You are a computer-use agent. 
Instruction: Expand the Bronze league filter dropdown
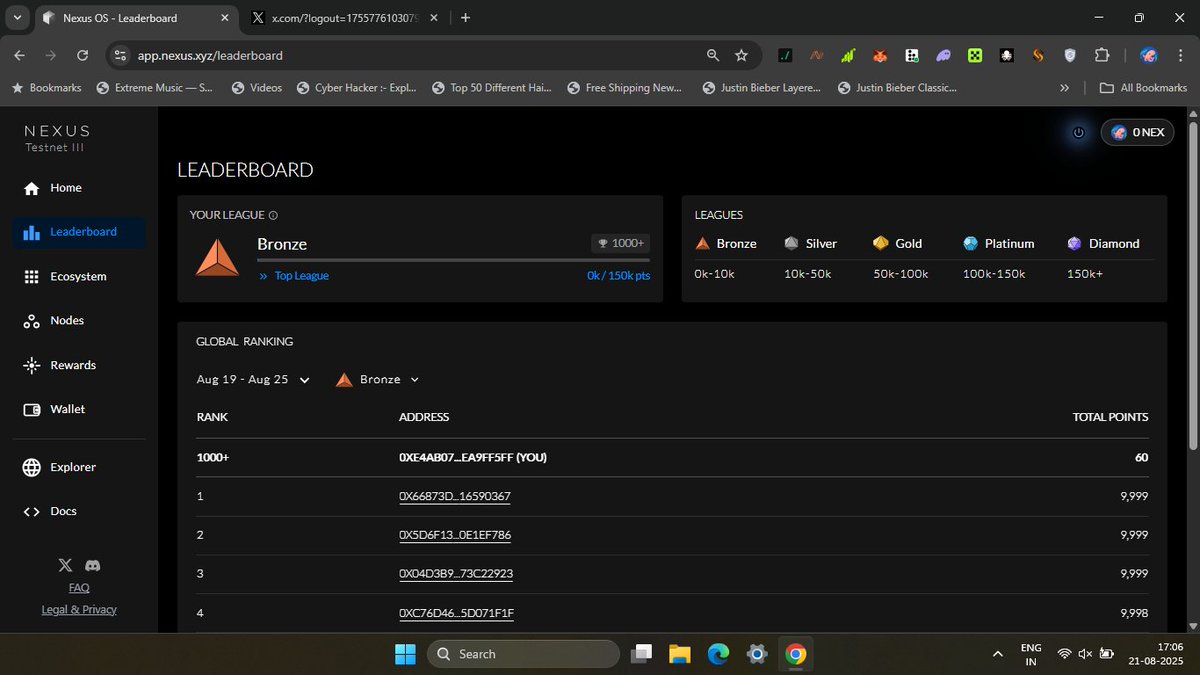(x=377, y=380)
